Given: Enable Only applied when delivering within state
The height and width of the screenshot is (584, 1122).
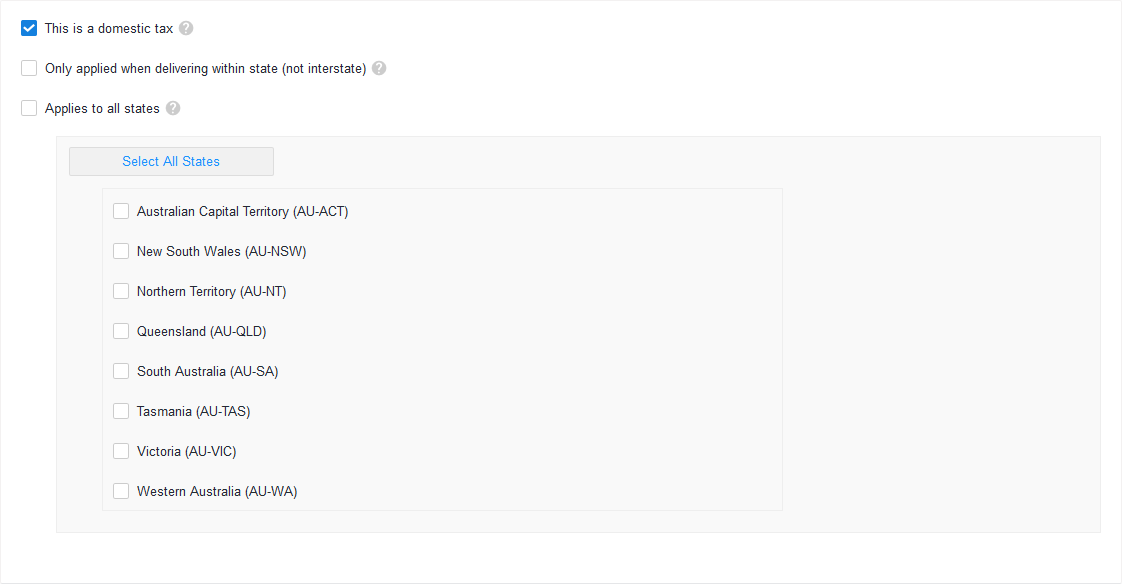Looking at the screenshot, I should coord(29,68).
